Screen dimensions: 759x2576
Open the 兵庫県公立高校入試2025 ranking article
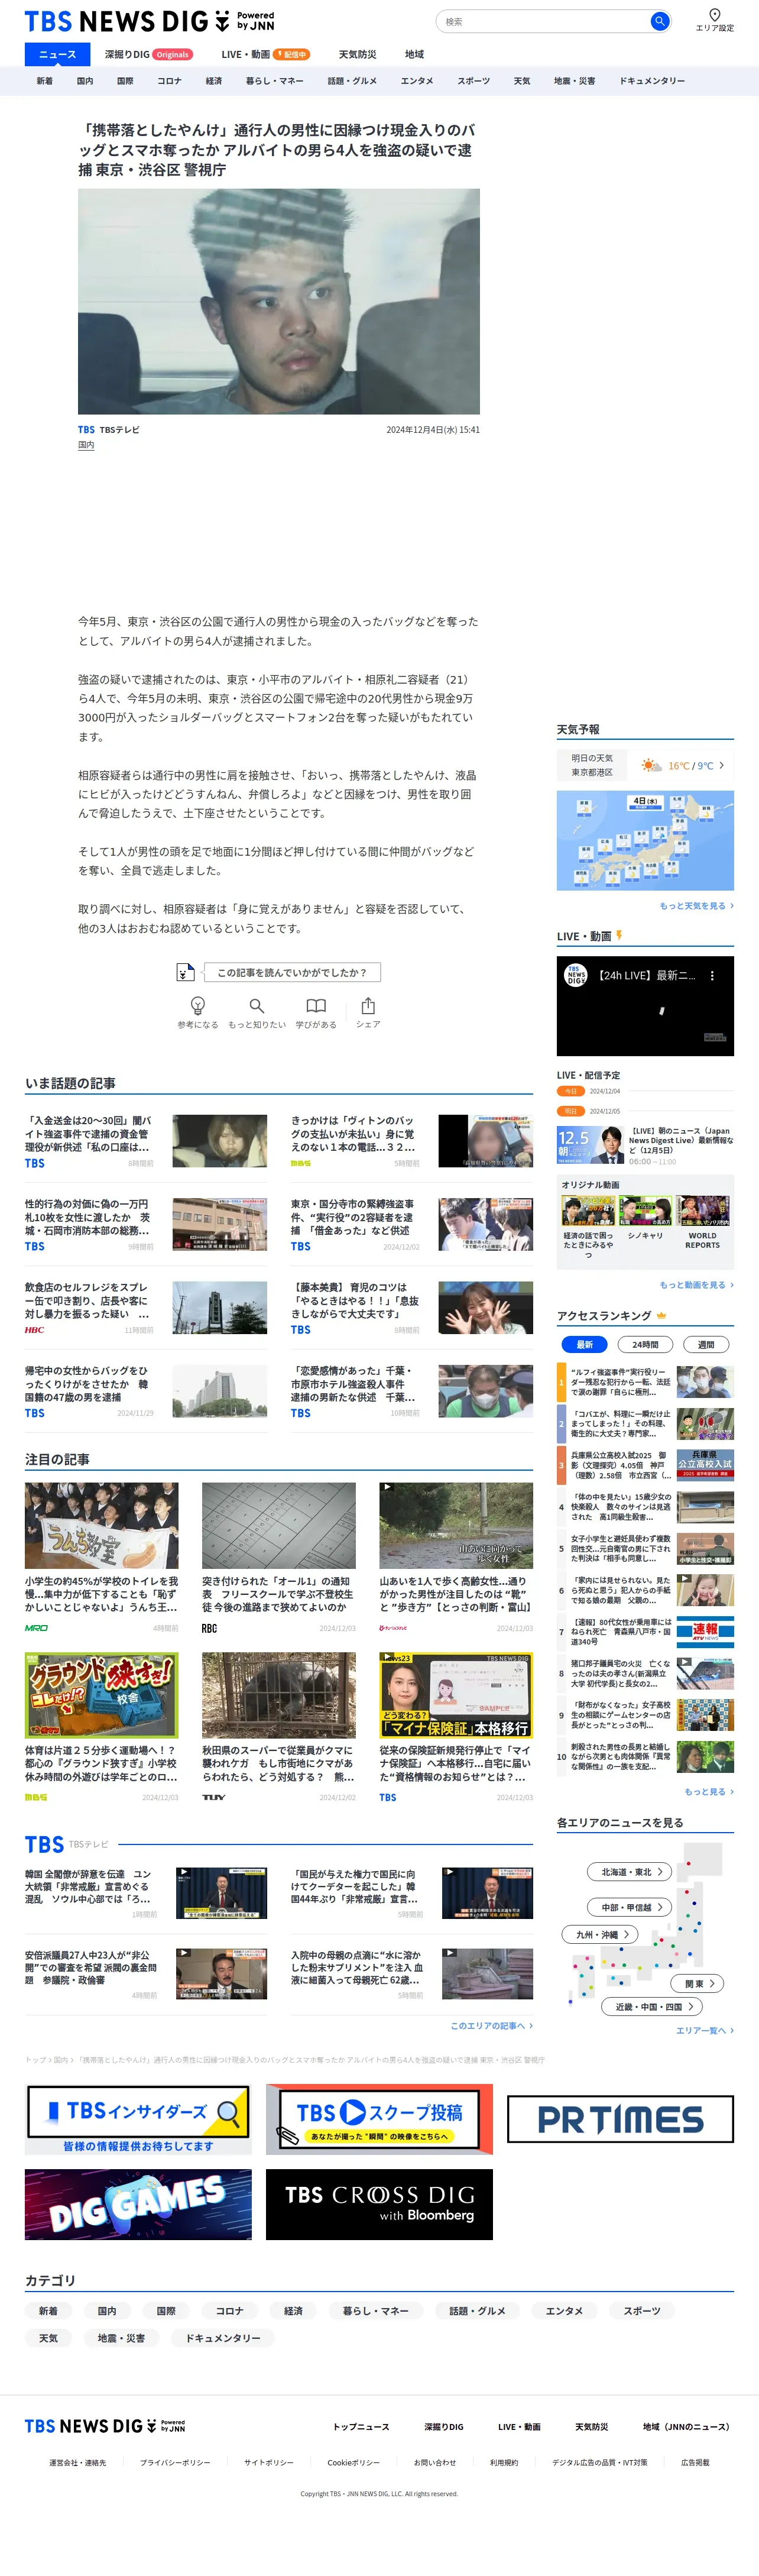[645, 1465]
